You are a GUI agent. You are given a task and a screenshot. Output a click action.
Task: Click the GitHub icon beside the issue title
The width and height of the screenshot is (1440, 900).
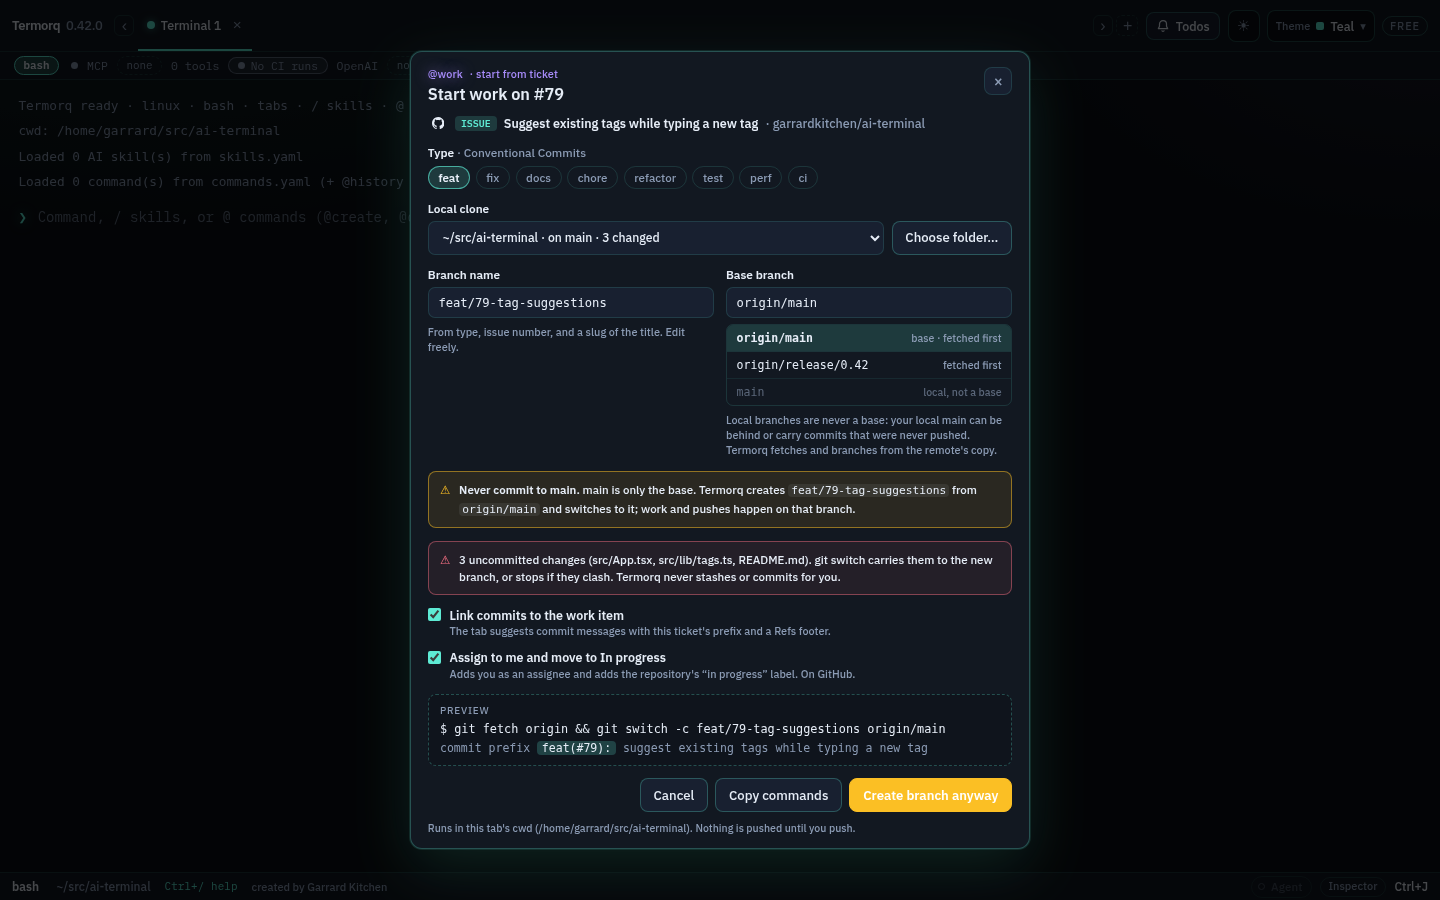(438, 124)
